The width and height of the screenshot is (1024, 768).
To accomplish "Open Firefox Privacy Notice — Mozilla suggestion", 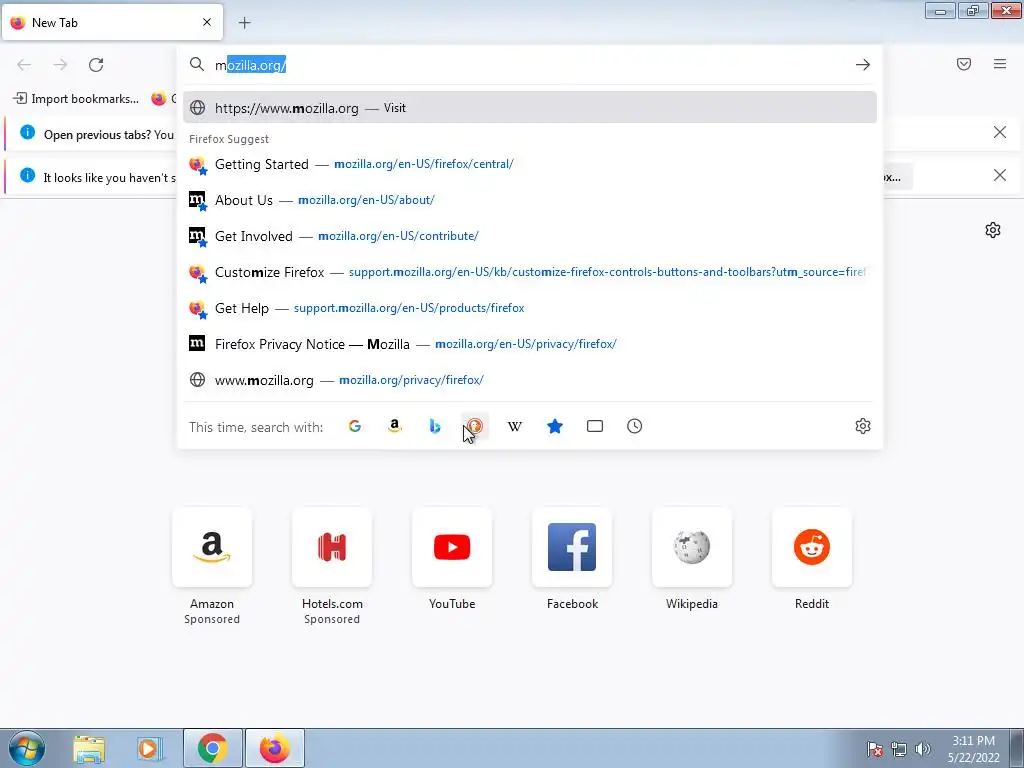I will tap(530, 344).
